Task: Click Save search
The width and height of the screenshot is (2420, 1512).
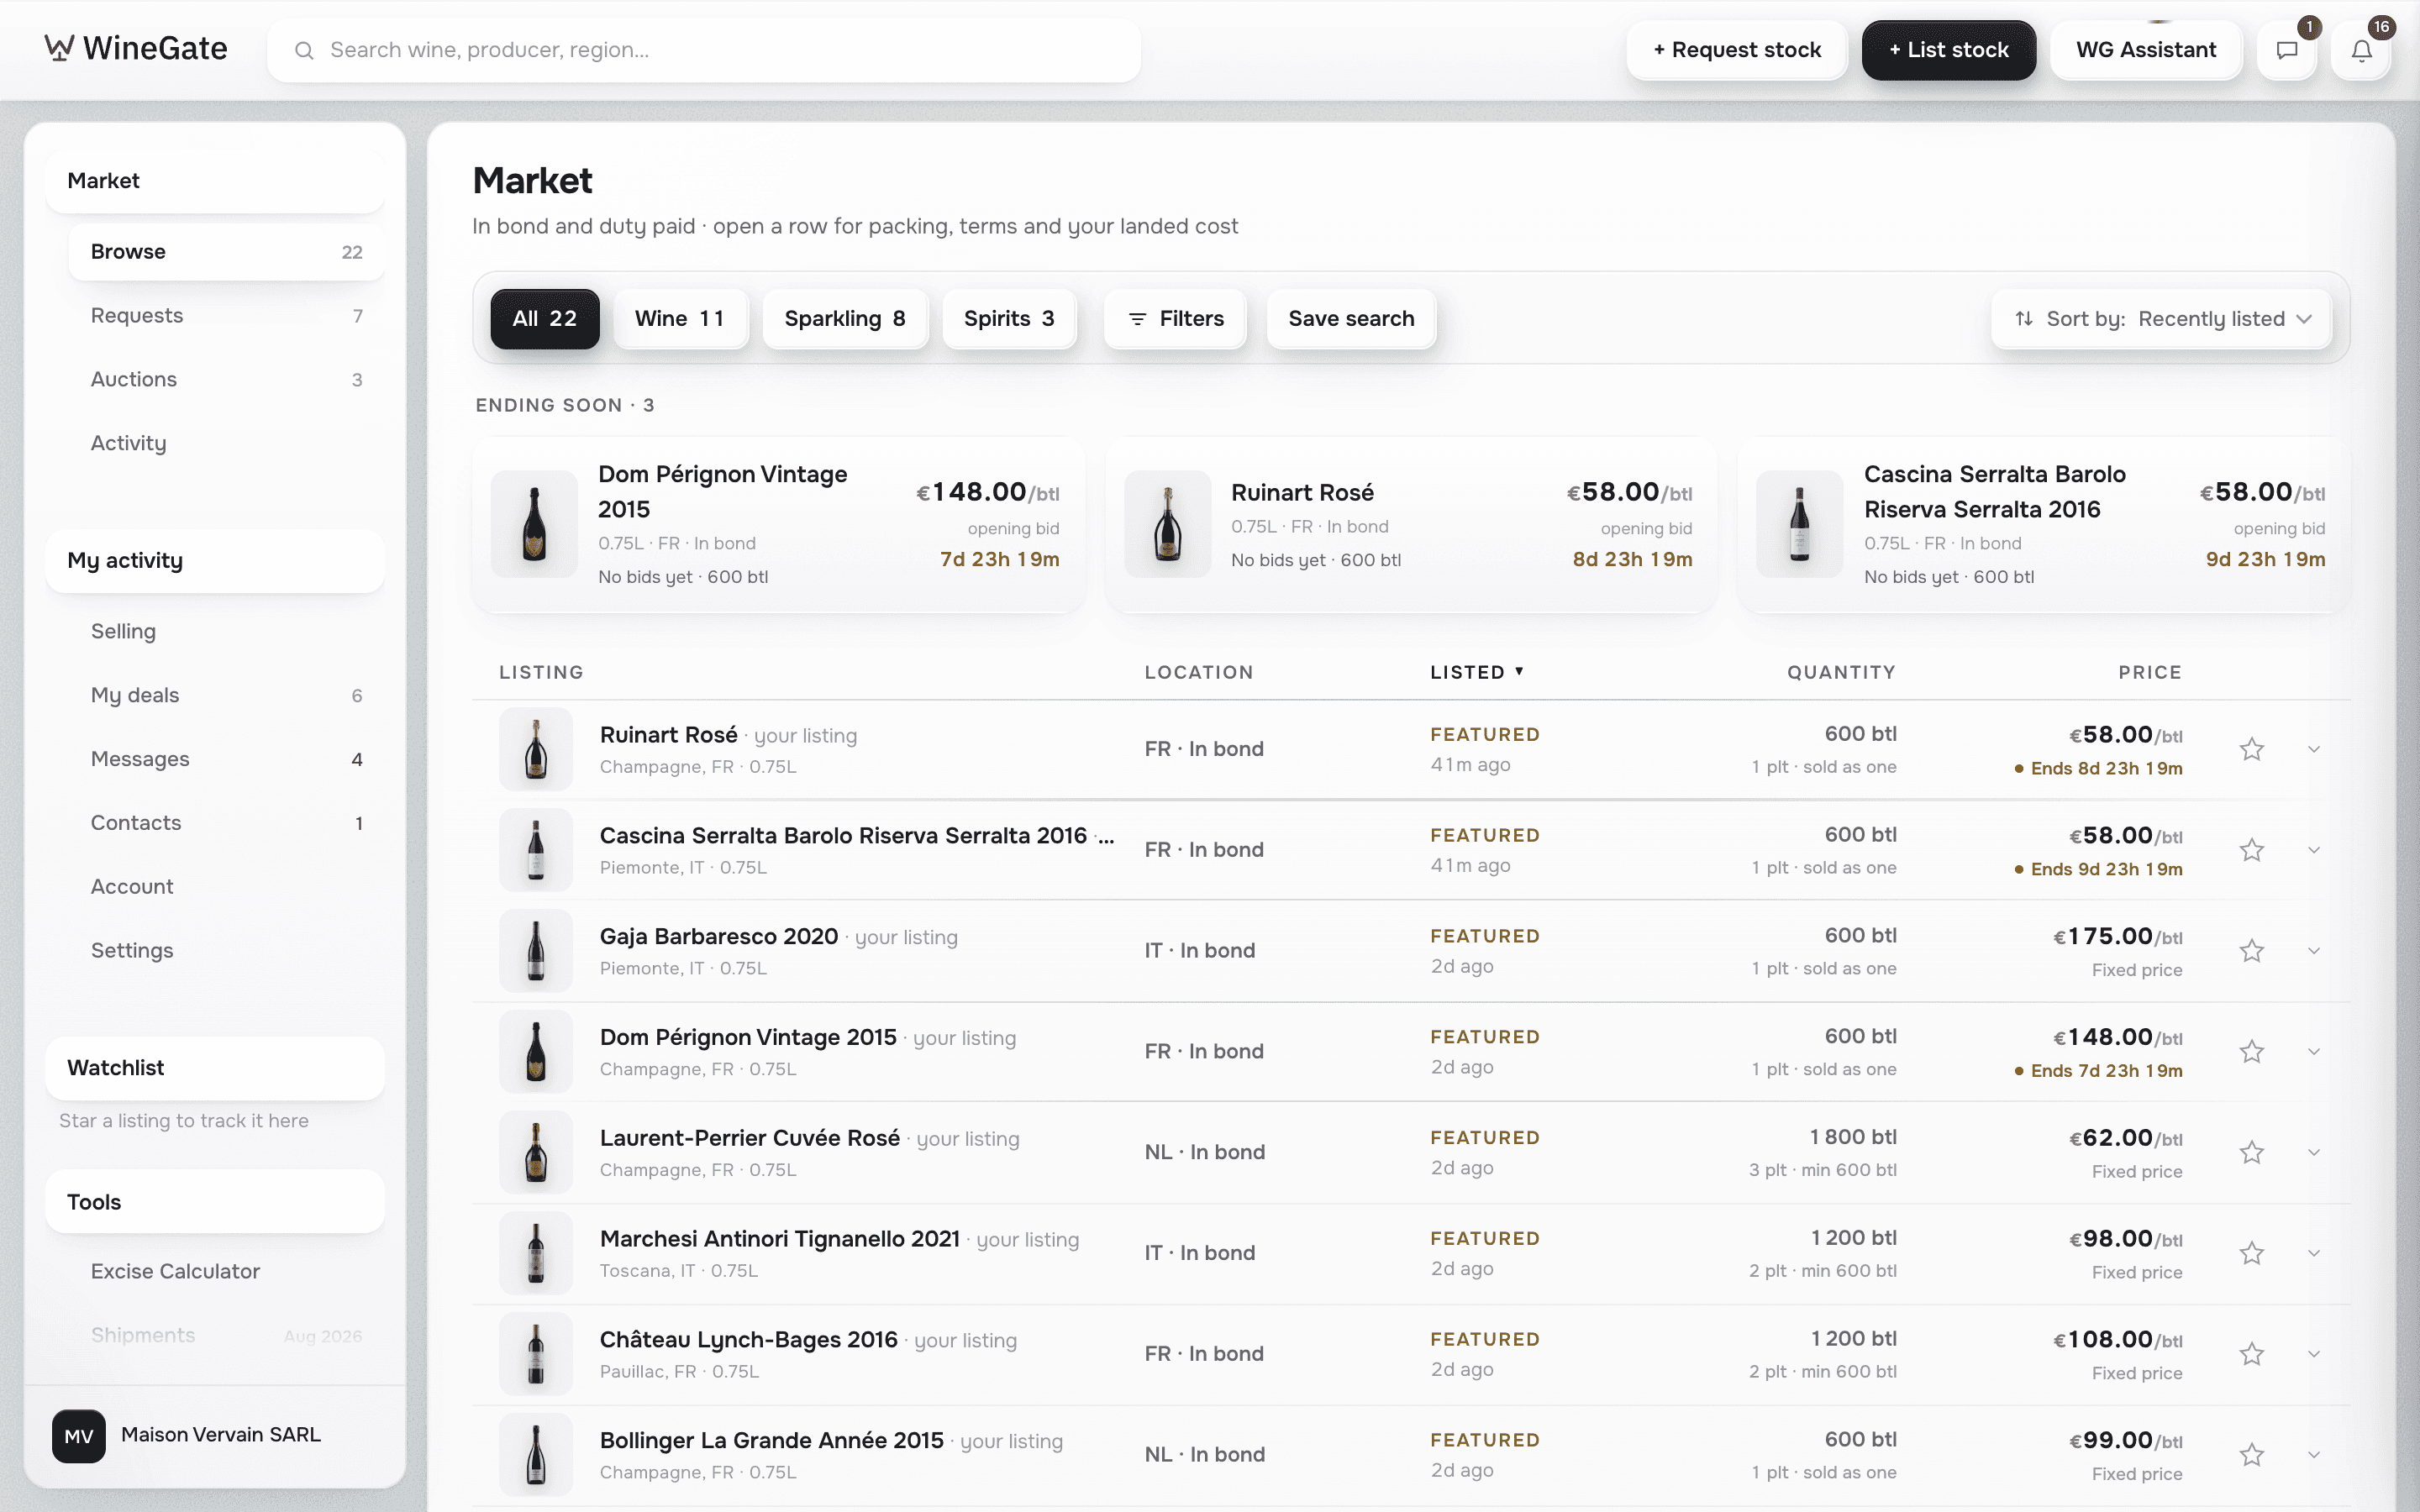Action: (x=1351, y=319)
